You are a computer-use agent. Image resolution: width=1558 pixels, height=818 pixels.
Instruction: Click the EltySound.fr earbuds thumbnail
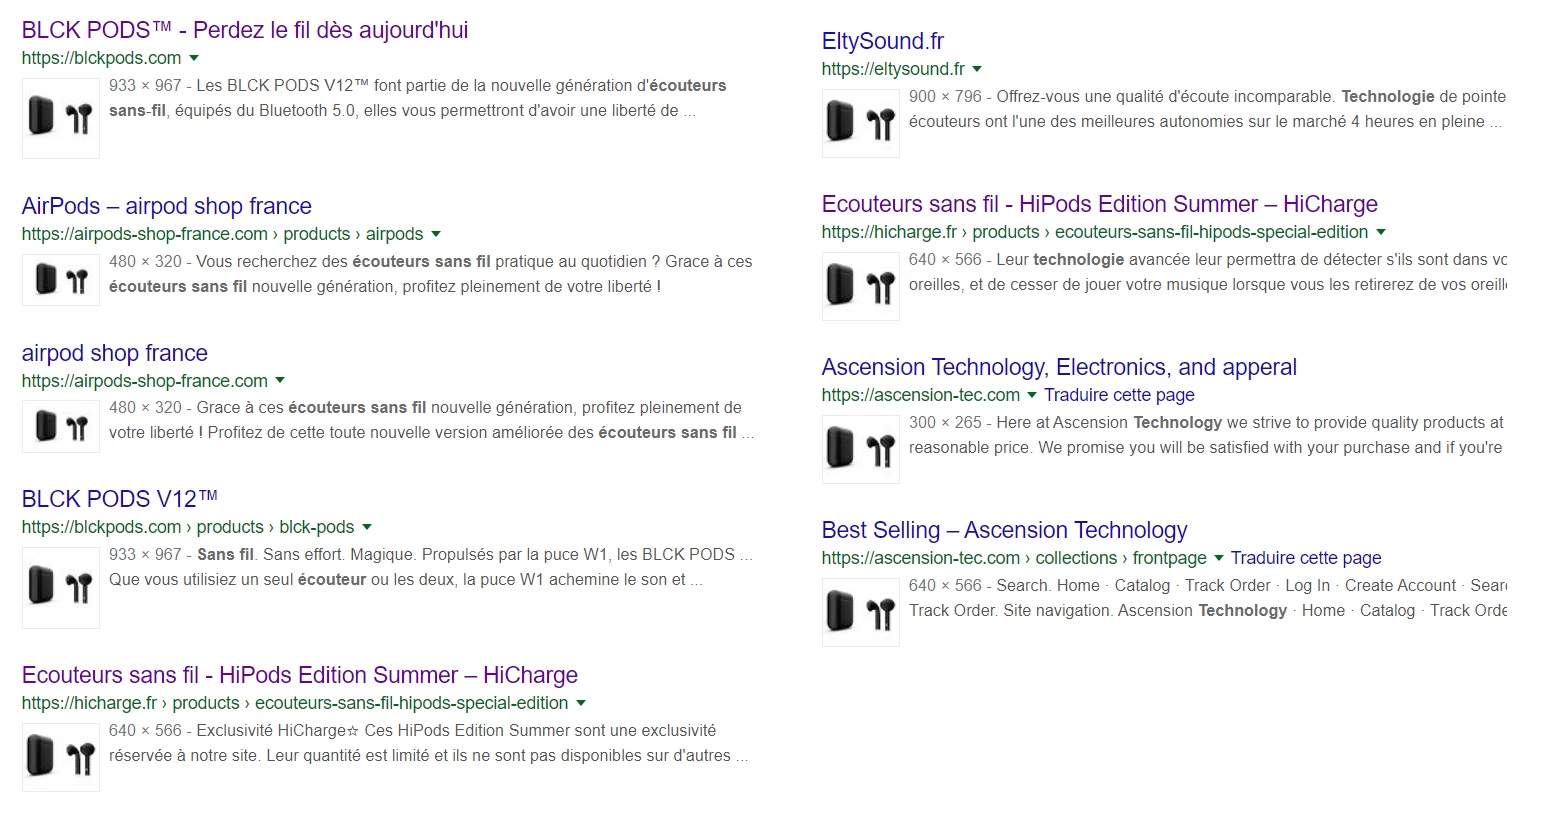[x=861, y=124]
